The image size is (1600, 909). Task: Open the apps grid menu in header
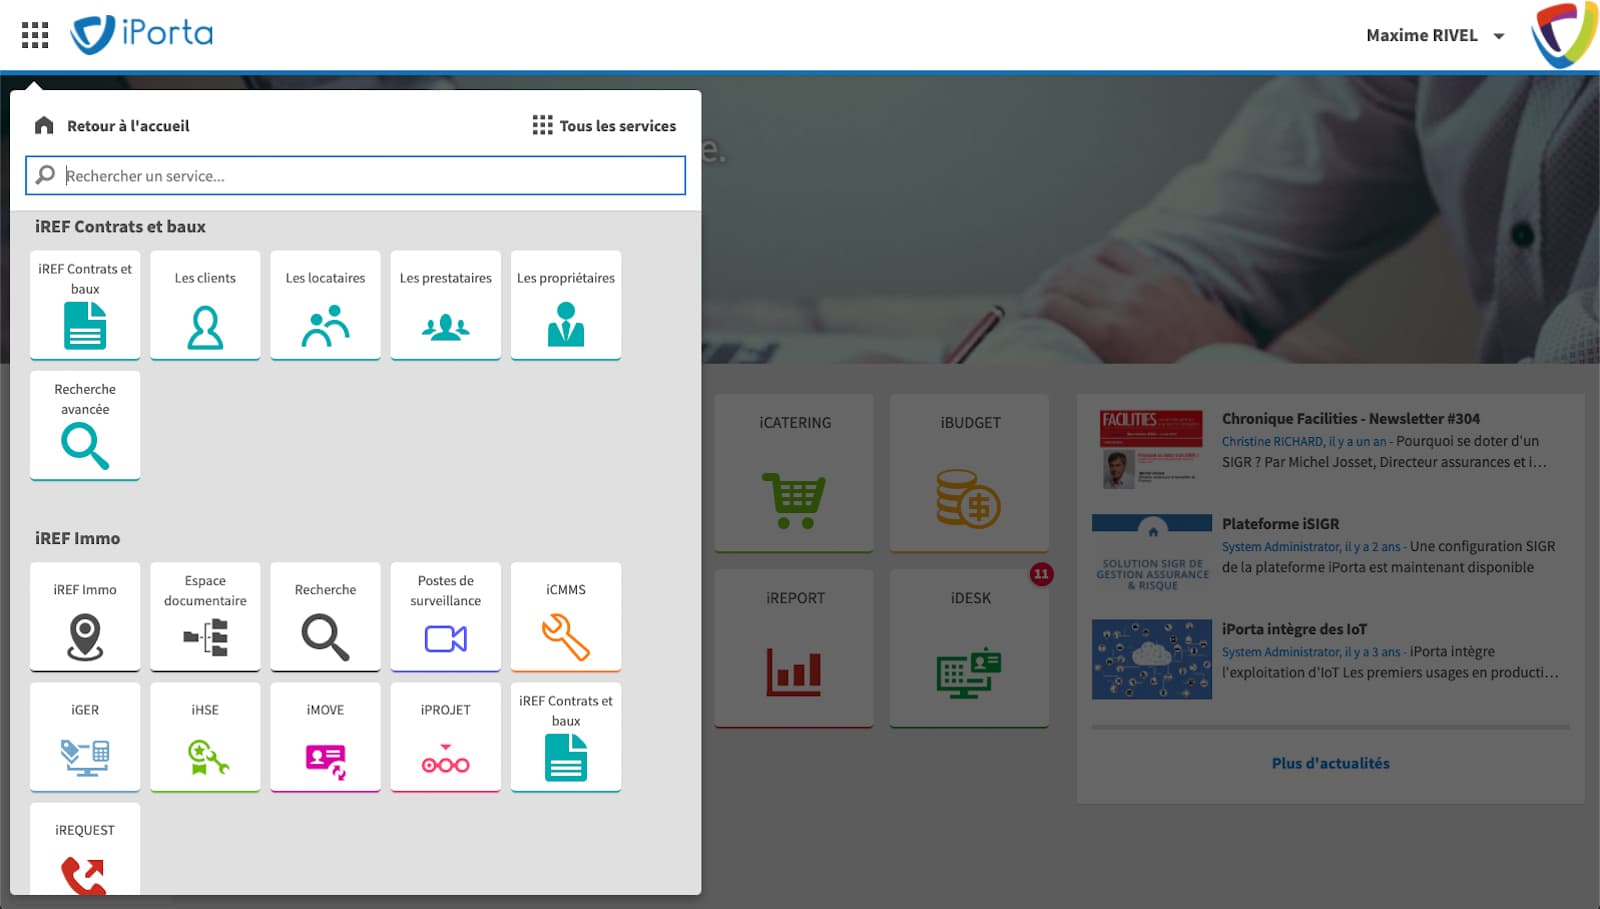click(x=35, y=35)
